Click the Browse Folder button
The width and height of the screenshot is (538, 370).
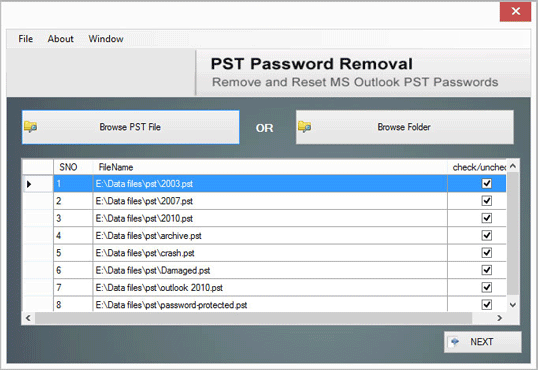[405, 127]
